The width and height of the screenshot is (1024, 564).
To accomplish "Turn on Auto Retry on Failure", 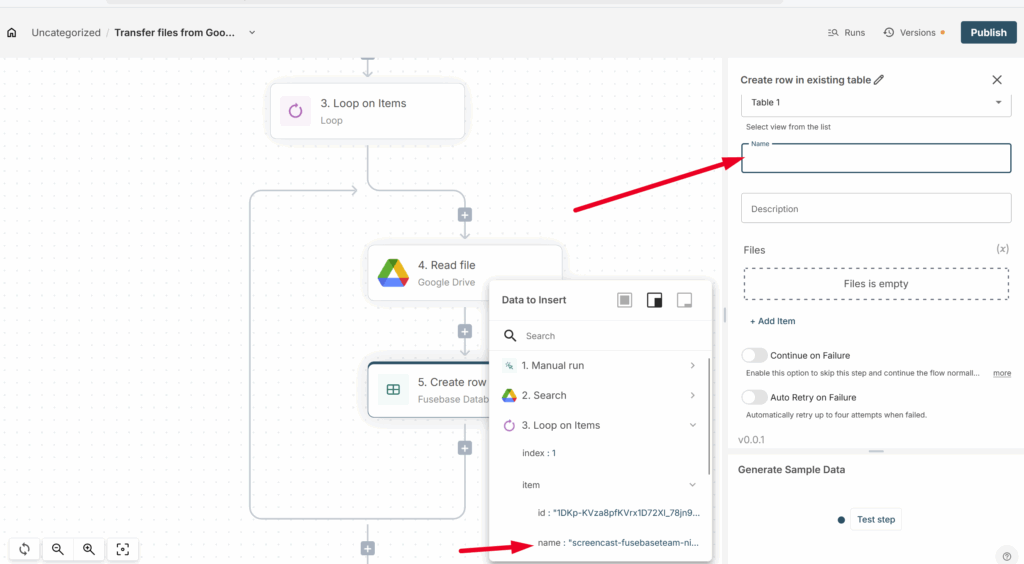I will (755, 397).
